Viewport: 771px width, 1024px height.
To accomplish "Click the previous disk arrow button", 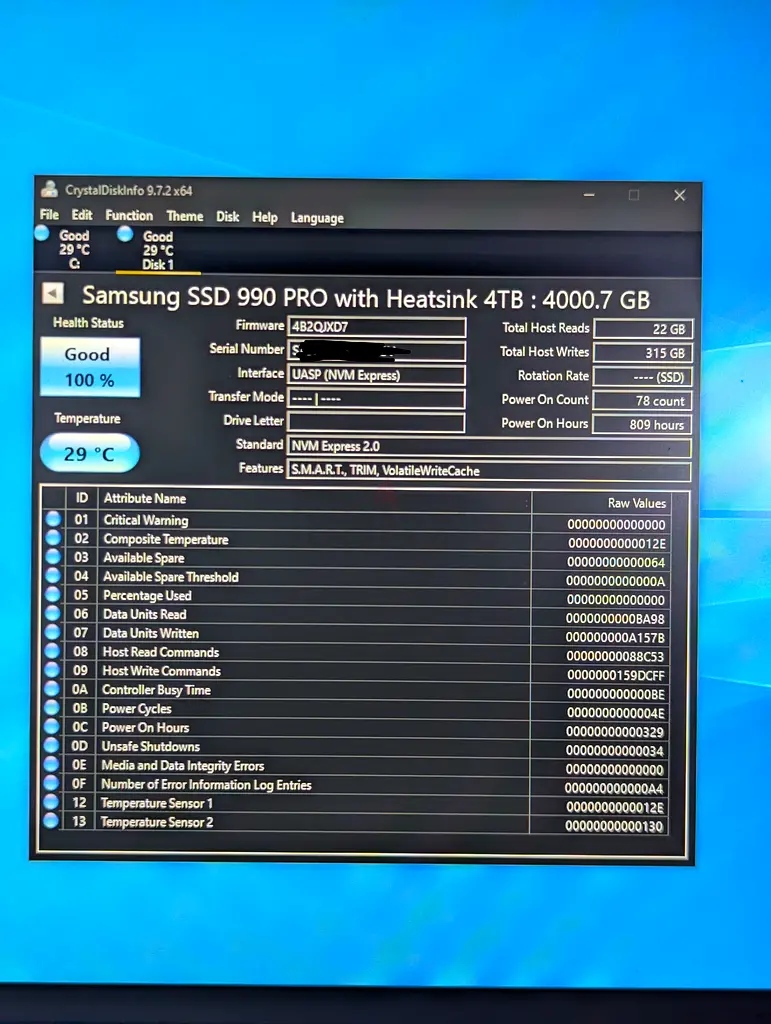I will (53, 293).
